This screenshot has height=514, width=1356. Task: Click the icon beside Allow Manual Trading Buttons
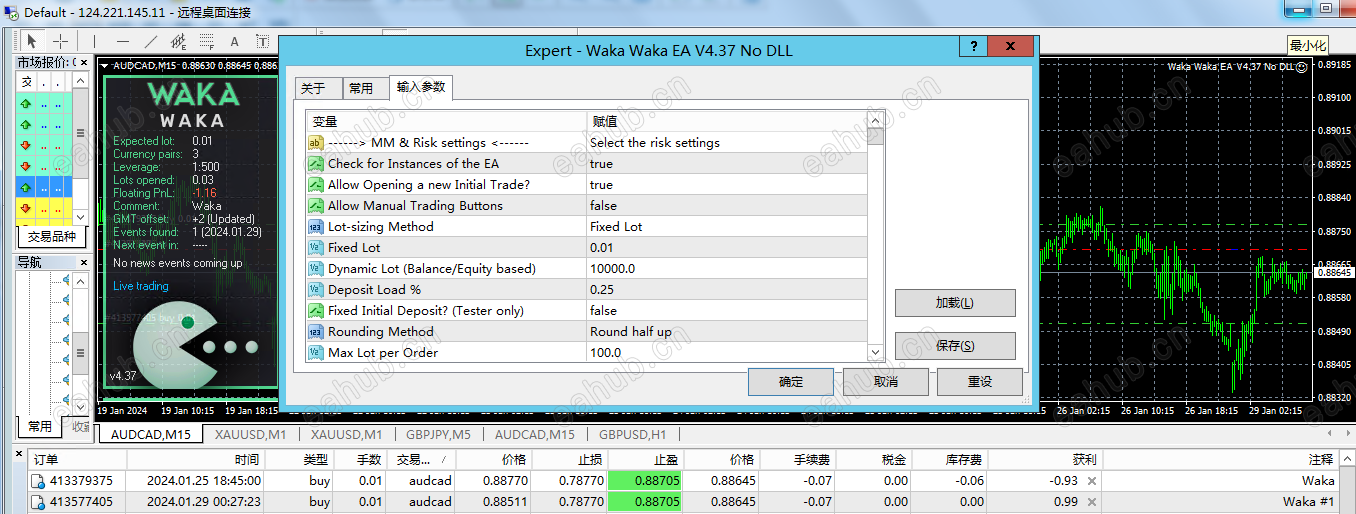316,206
